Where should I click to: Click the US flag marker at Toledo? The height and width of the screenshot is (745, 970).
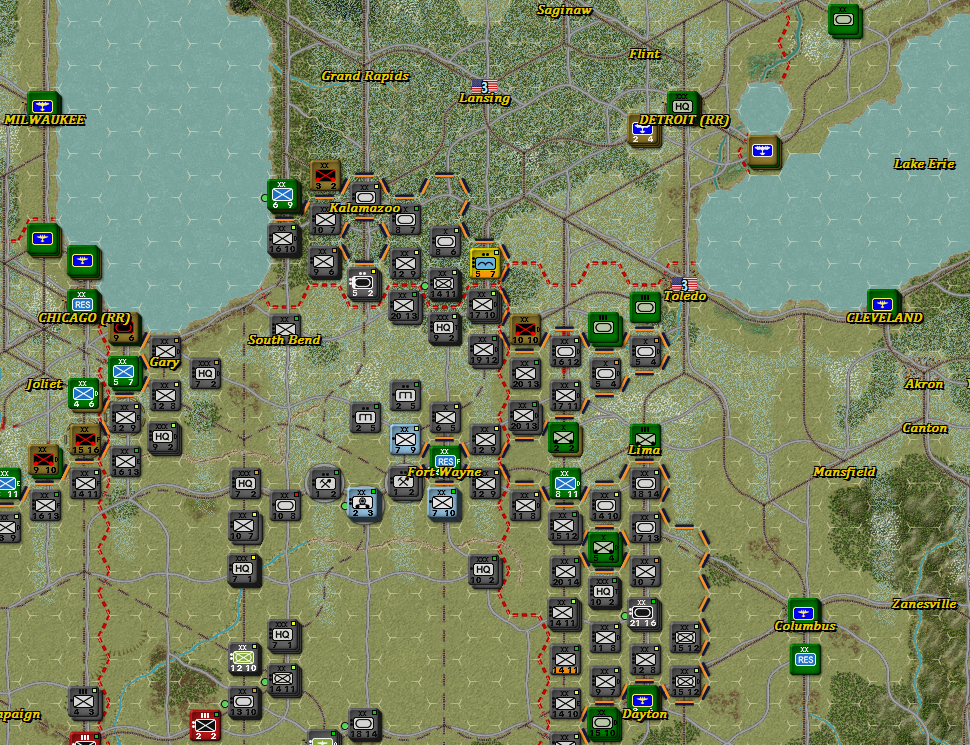[684, 284]
